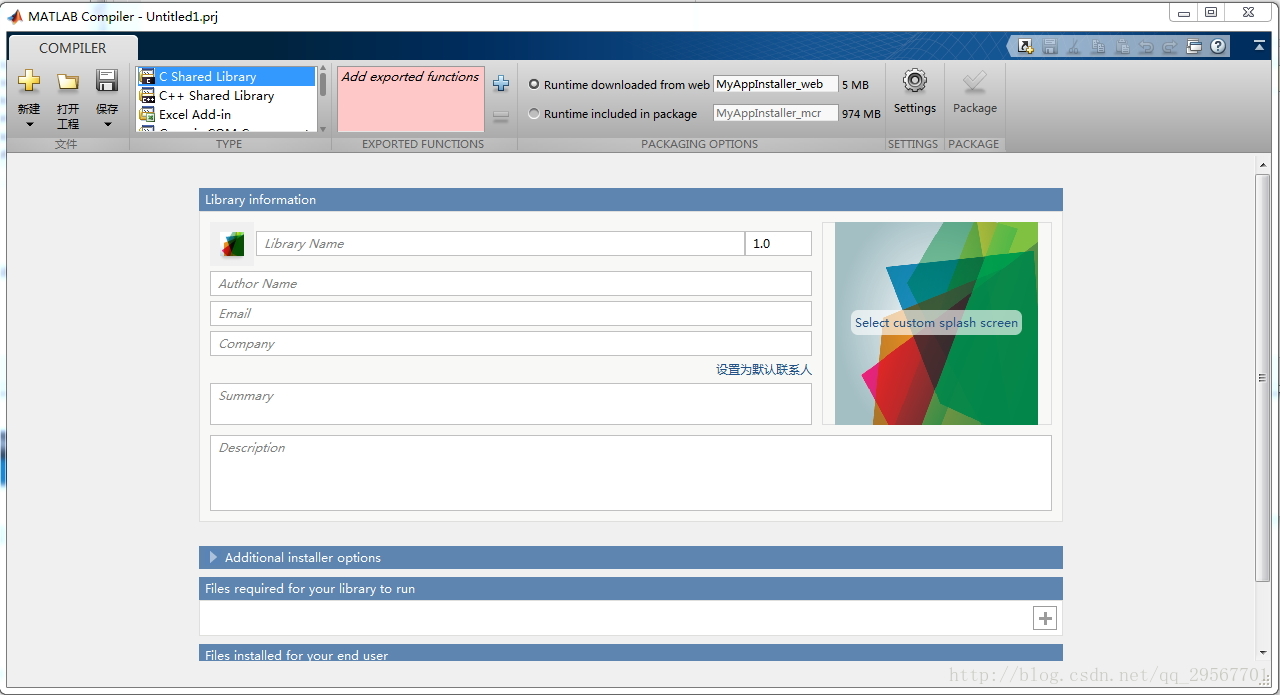Click the Library Name field
1280x695 pixels.
(501, 244)
